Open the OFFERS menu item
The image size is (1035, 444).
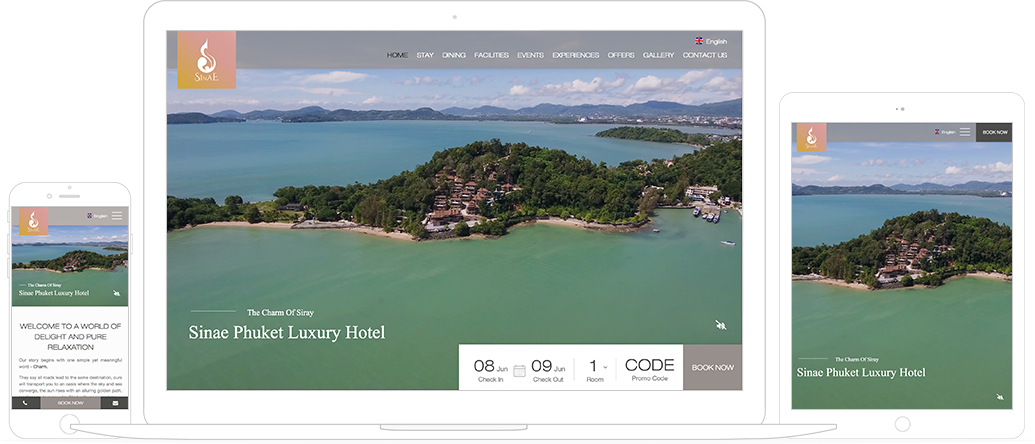621,55
